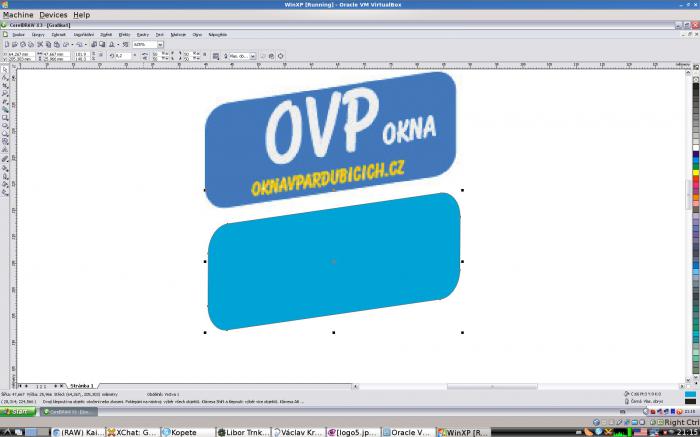Open the outline width dropdown
The width and height of the screenshot is (700, 437).
(253, 56)
